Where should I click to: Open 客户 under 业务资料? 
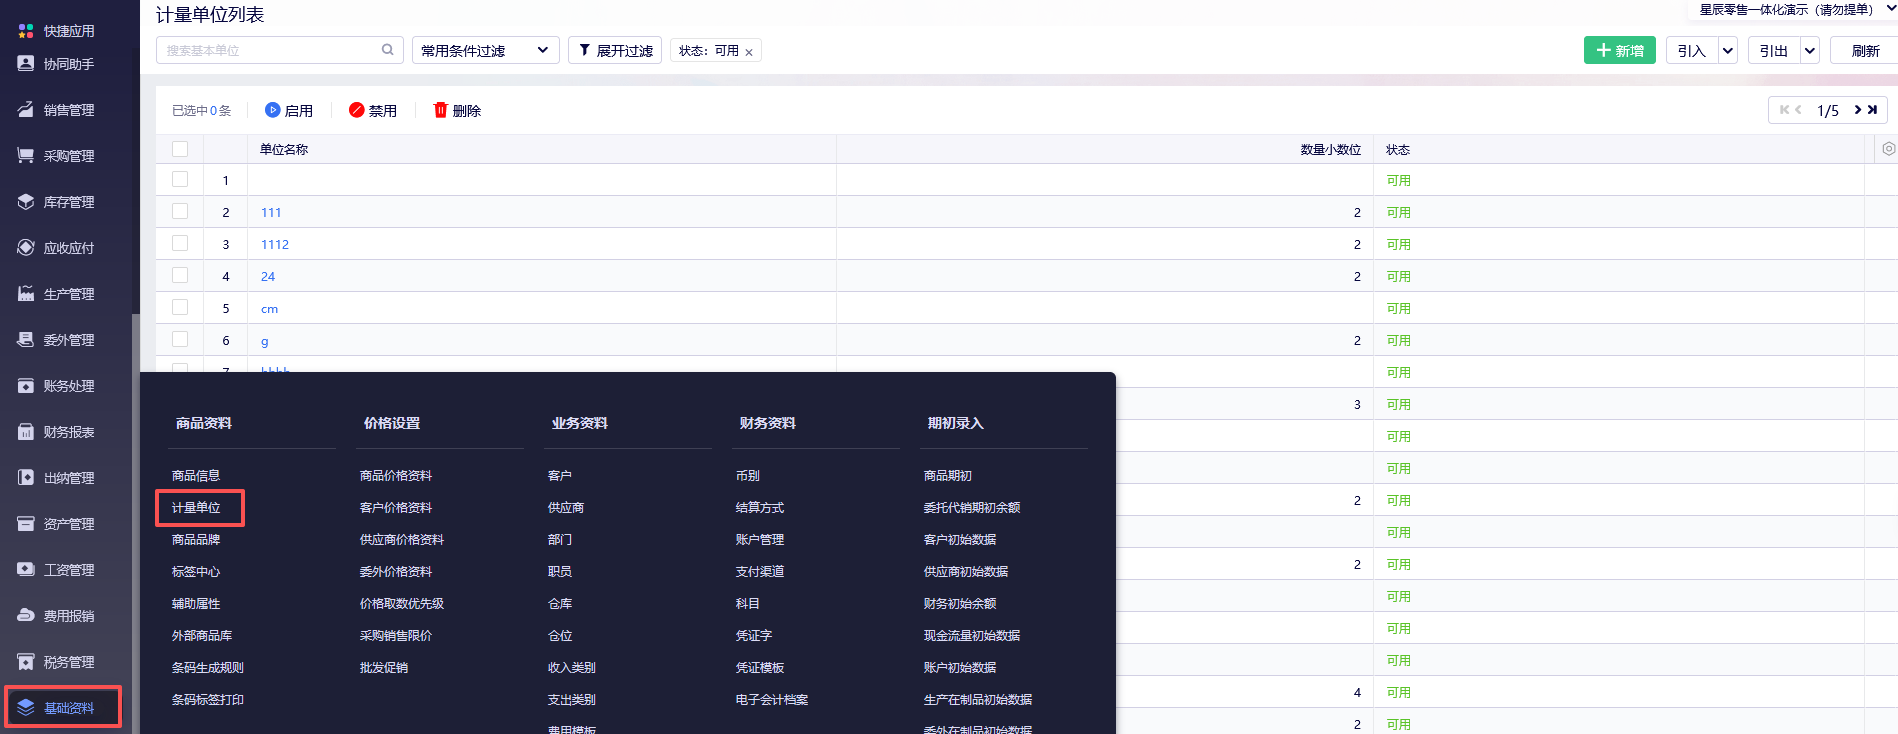[560, 475]
